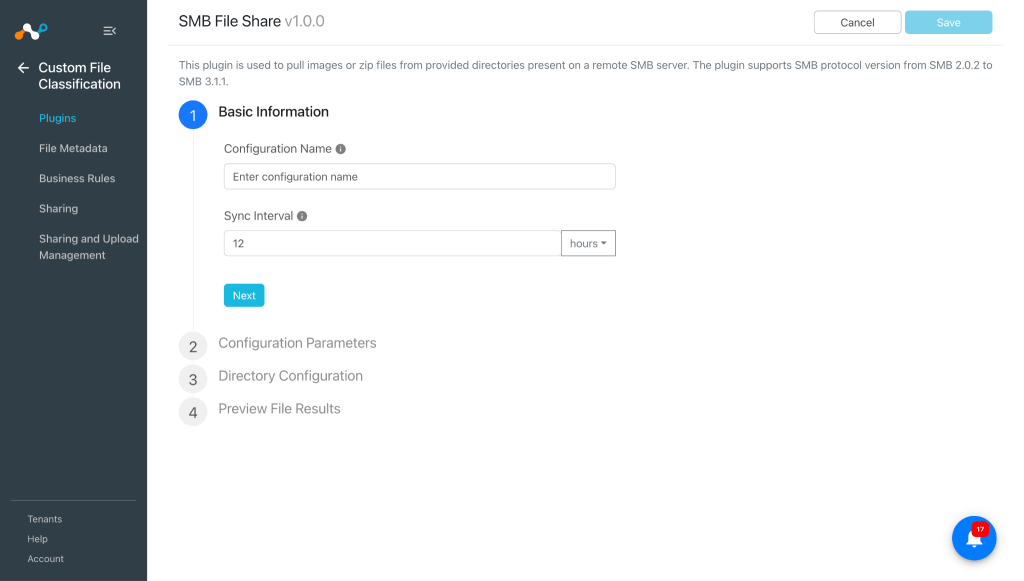1024x581 pixels.
Task: Click the Netskope logo icon
Action: [31, 31]
